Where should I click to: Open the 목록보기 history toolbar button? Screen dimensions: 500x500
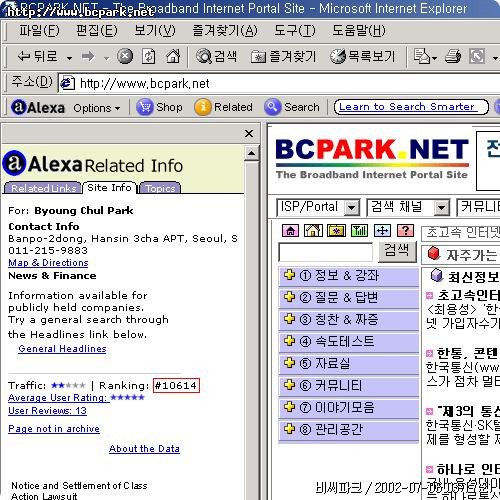point(362,56)
